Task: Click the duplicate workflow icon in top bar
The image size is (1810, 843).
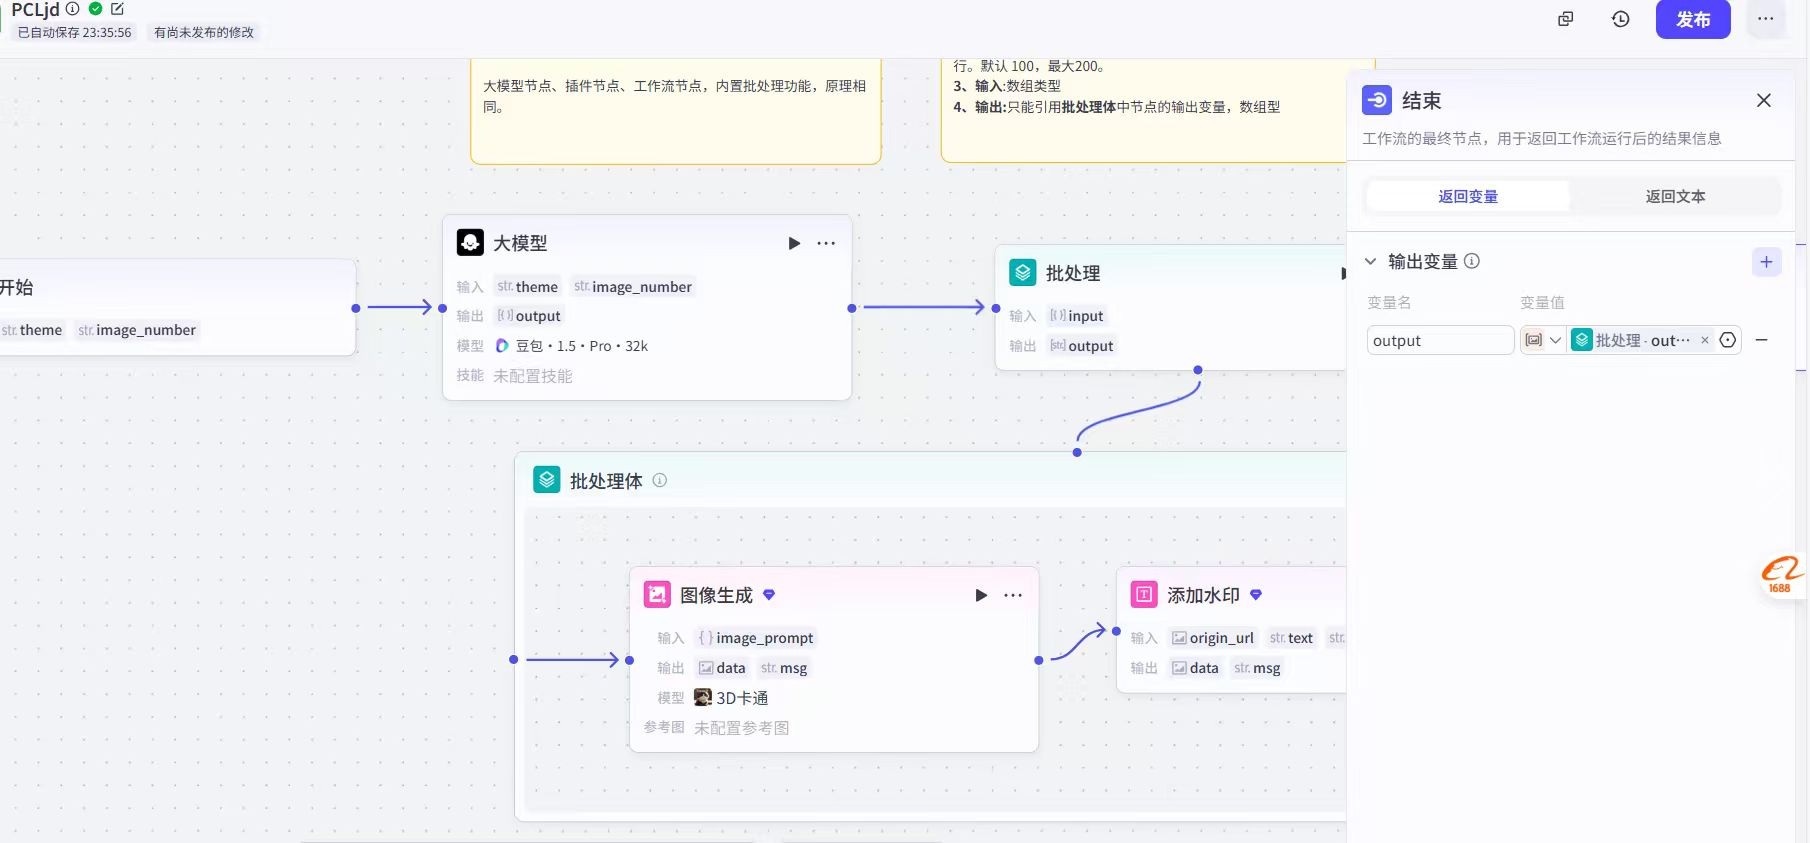Action: pos(1565,19)
